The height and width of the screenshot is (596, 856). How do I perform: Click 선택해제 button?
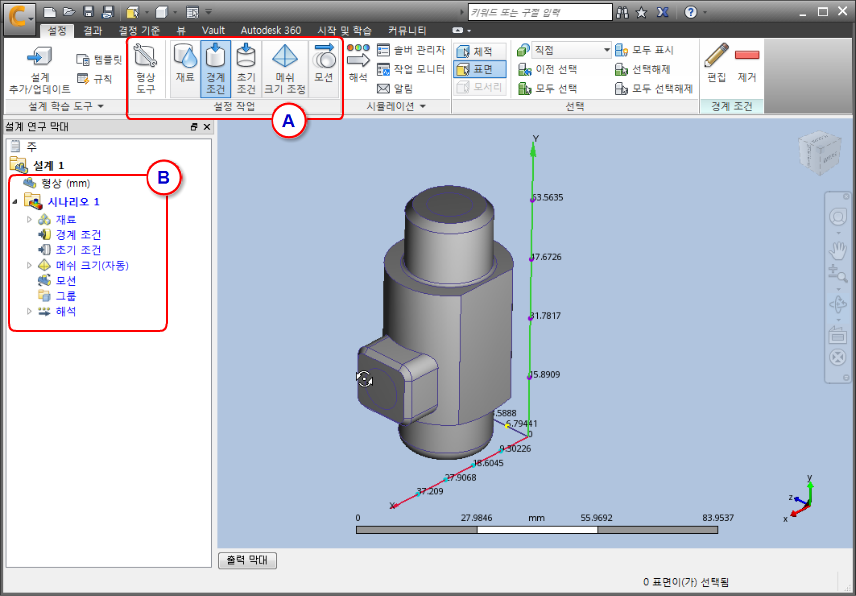pos(643,69)
